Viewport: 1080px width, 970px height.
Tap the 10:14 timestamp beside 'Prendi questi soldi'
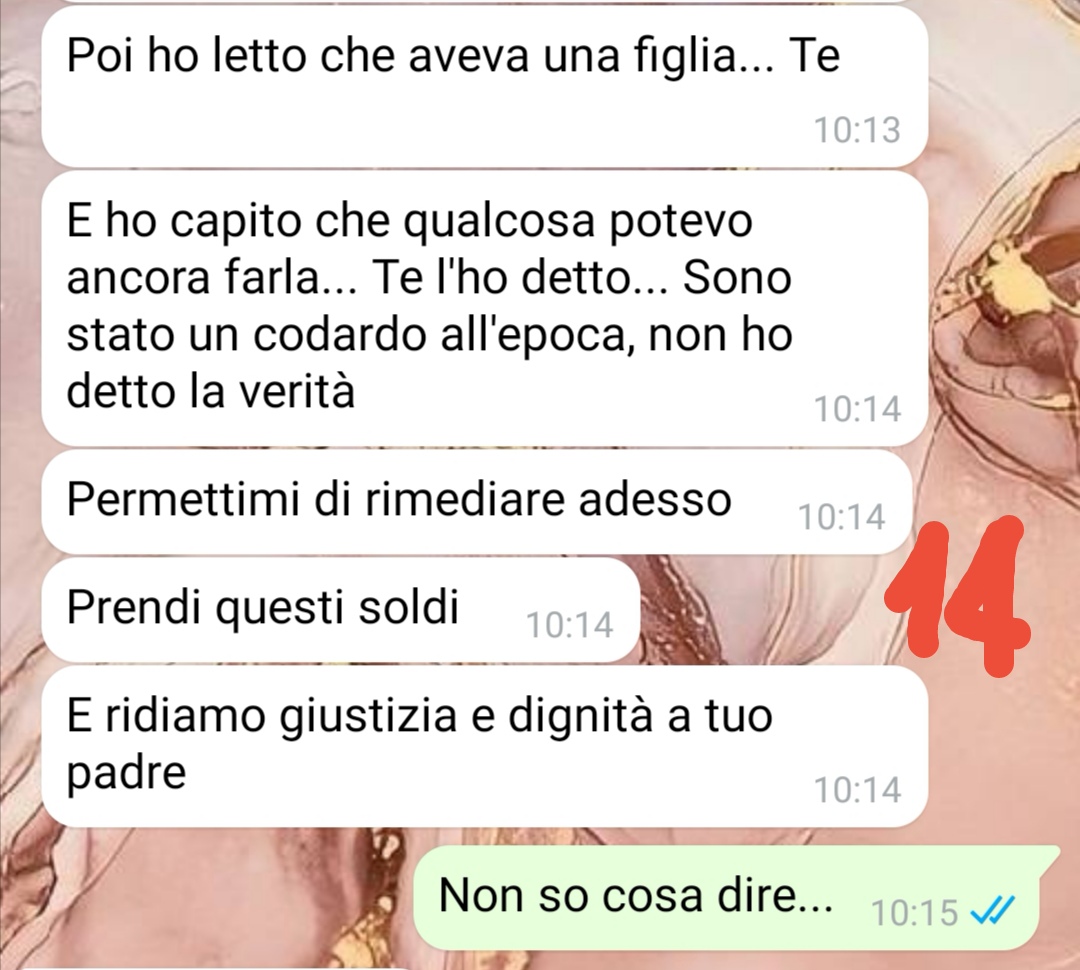click(x=570, y=626)
